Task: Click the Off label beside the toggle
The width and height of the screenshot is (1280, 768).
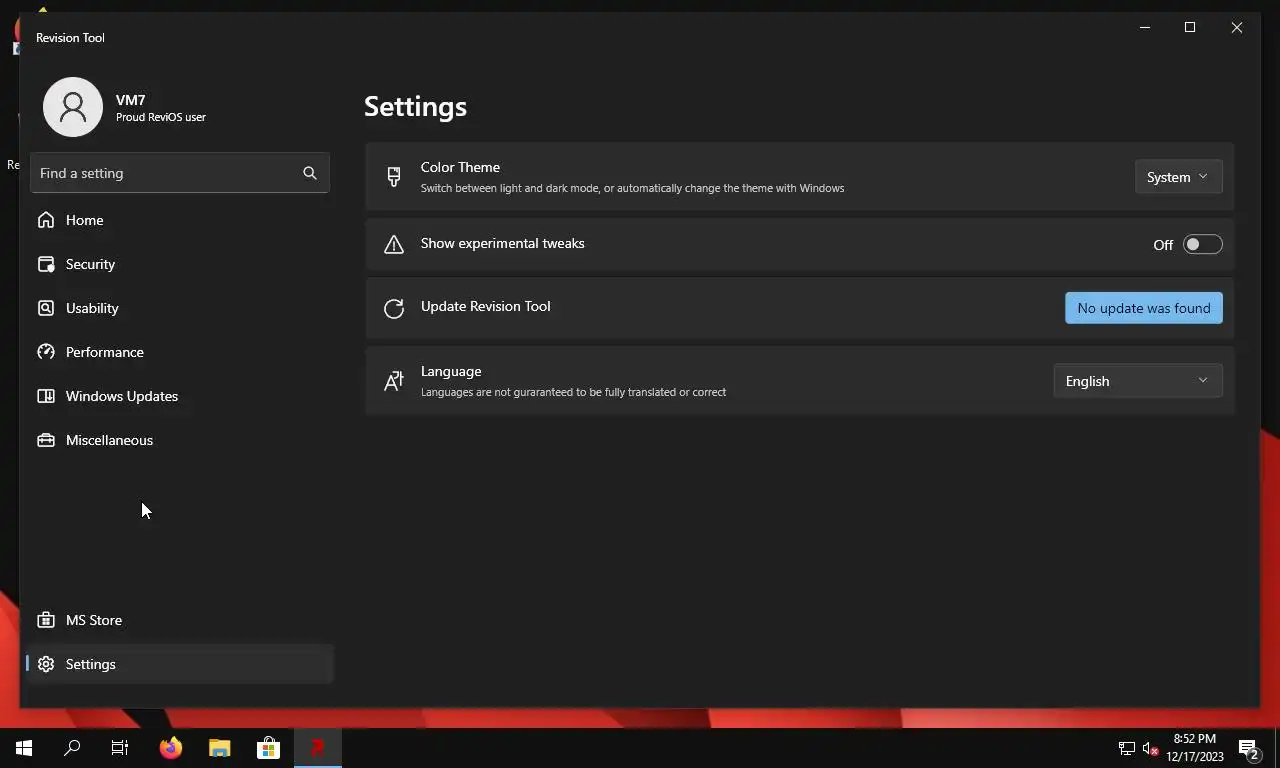Action: coord(1163,245)
